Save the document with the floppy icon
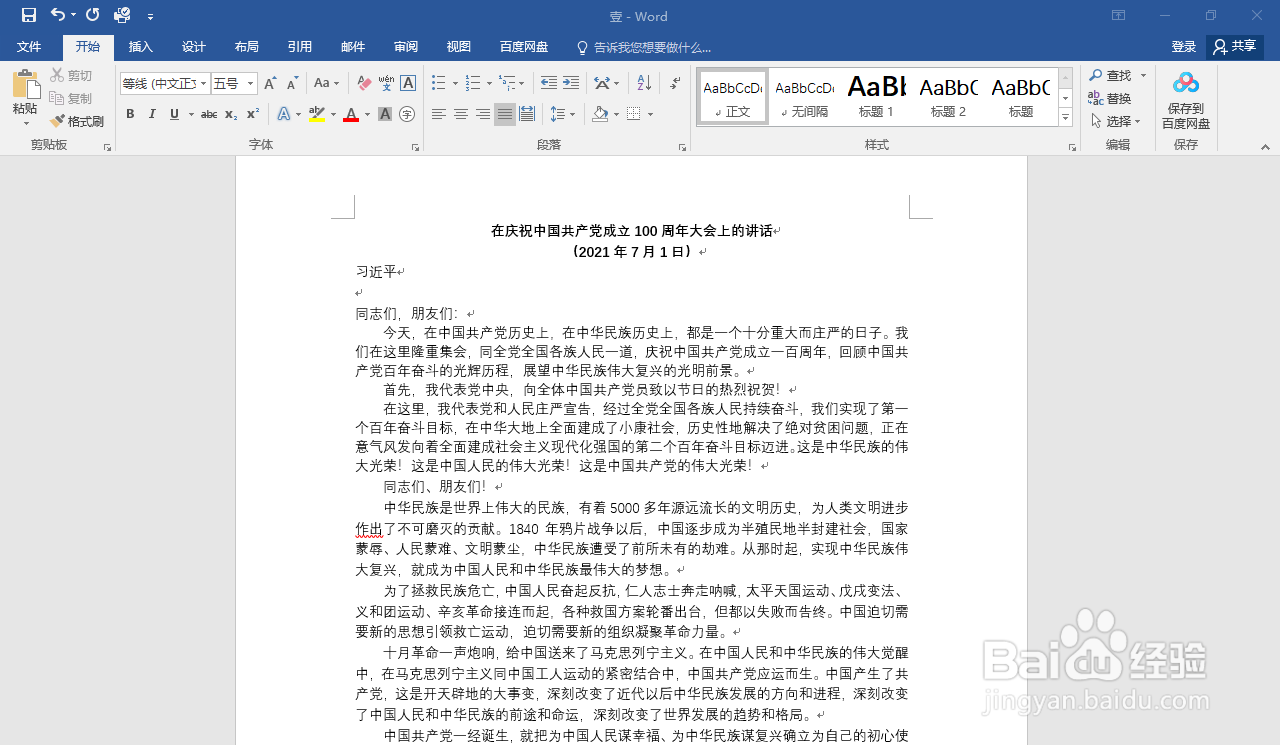Screen dimensions: 1280x745 coord(29,15)
